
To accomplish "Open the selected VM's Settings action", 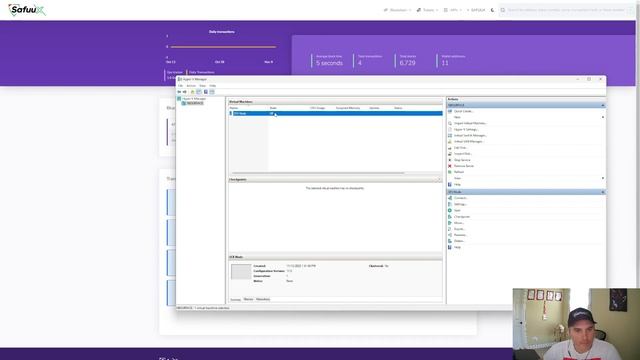I will pyautogui.click(x=460, y=204).
